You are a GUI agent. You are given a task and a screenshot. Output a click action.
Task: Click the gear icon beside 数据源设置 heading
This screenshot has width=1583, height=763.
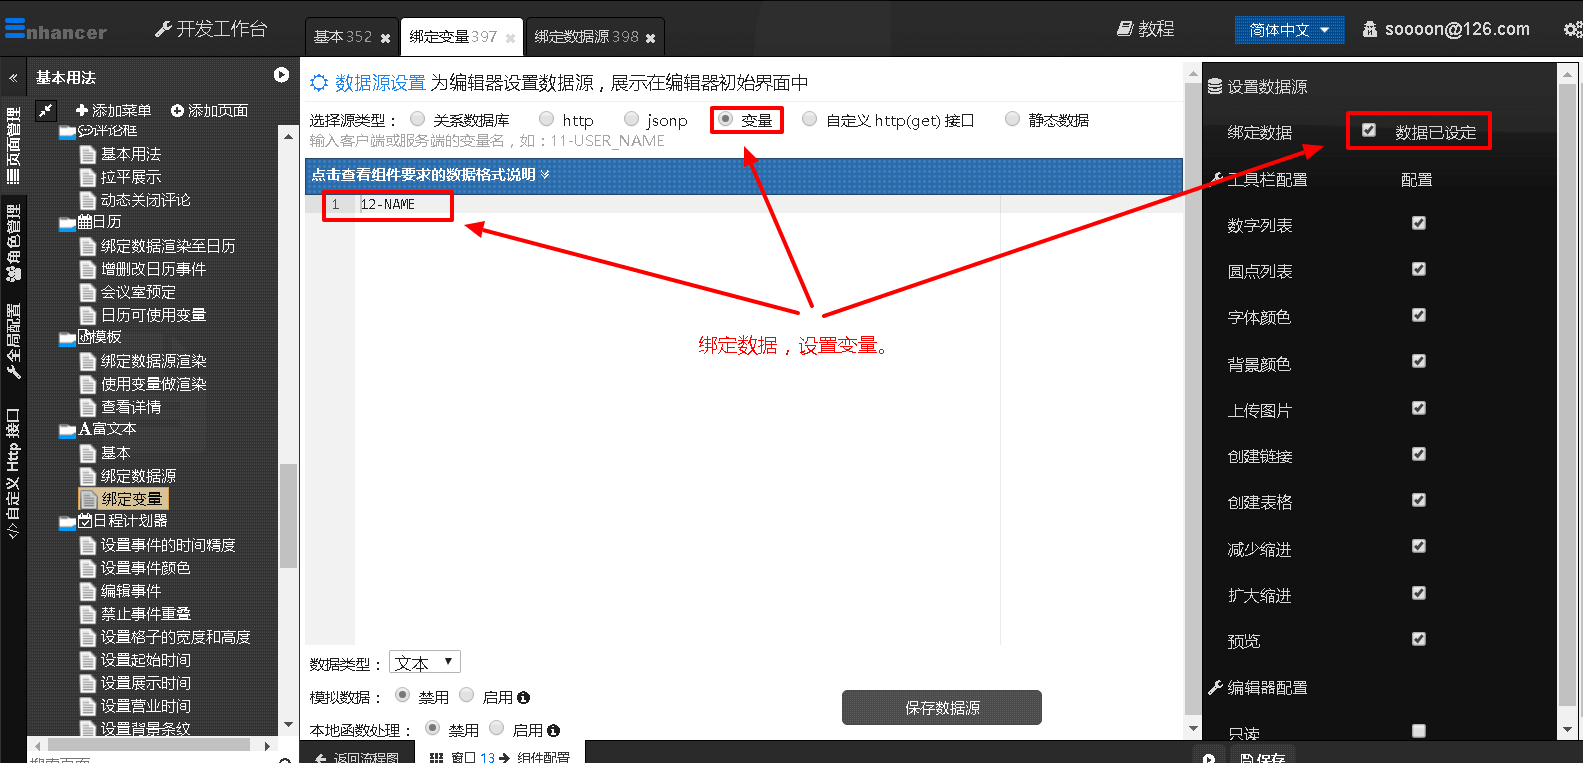319,82
